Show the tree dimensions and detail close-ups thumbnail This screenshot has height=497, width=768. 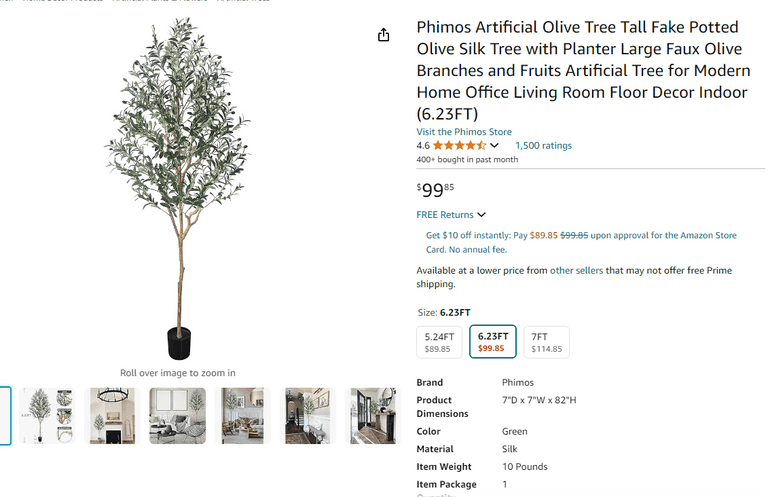tap(47, 415)
